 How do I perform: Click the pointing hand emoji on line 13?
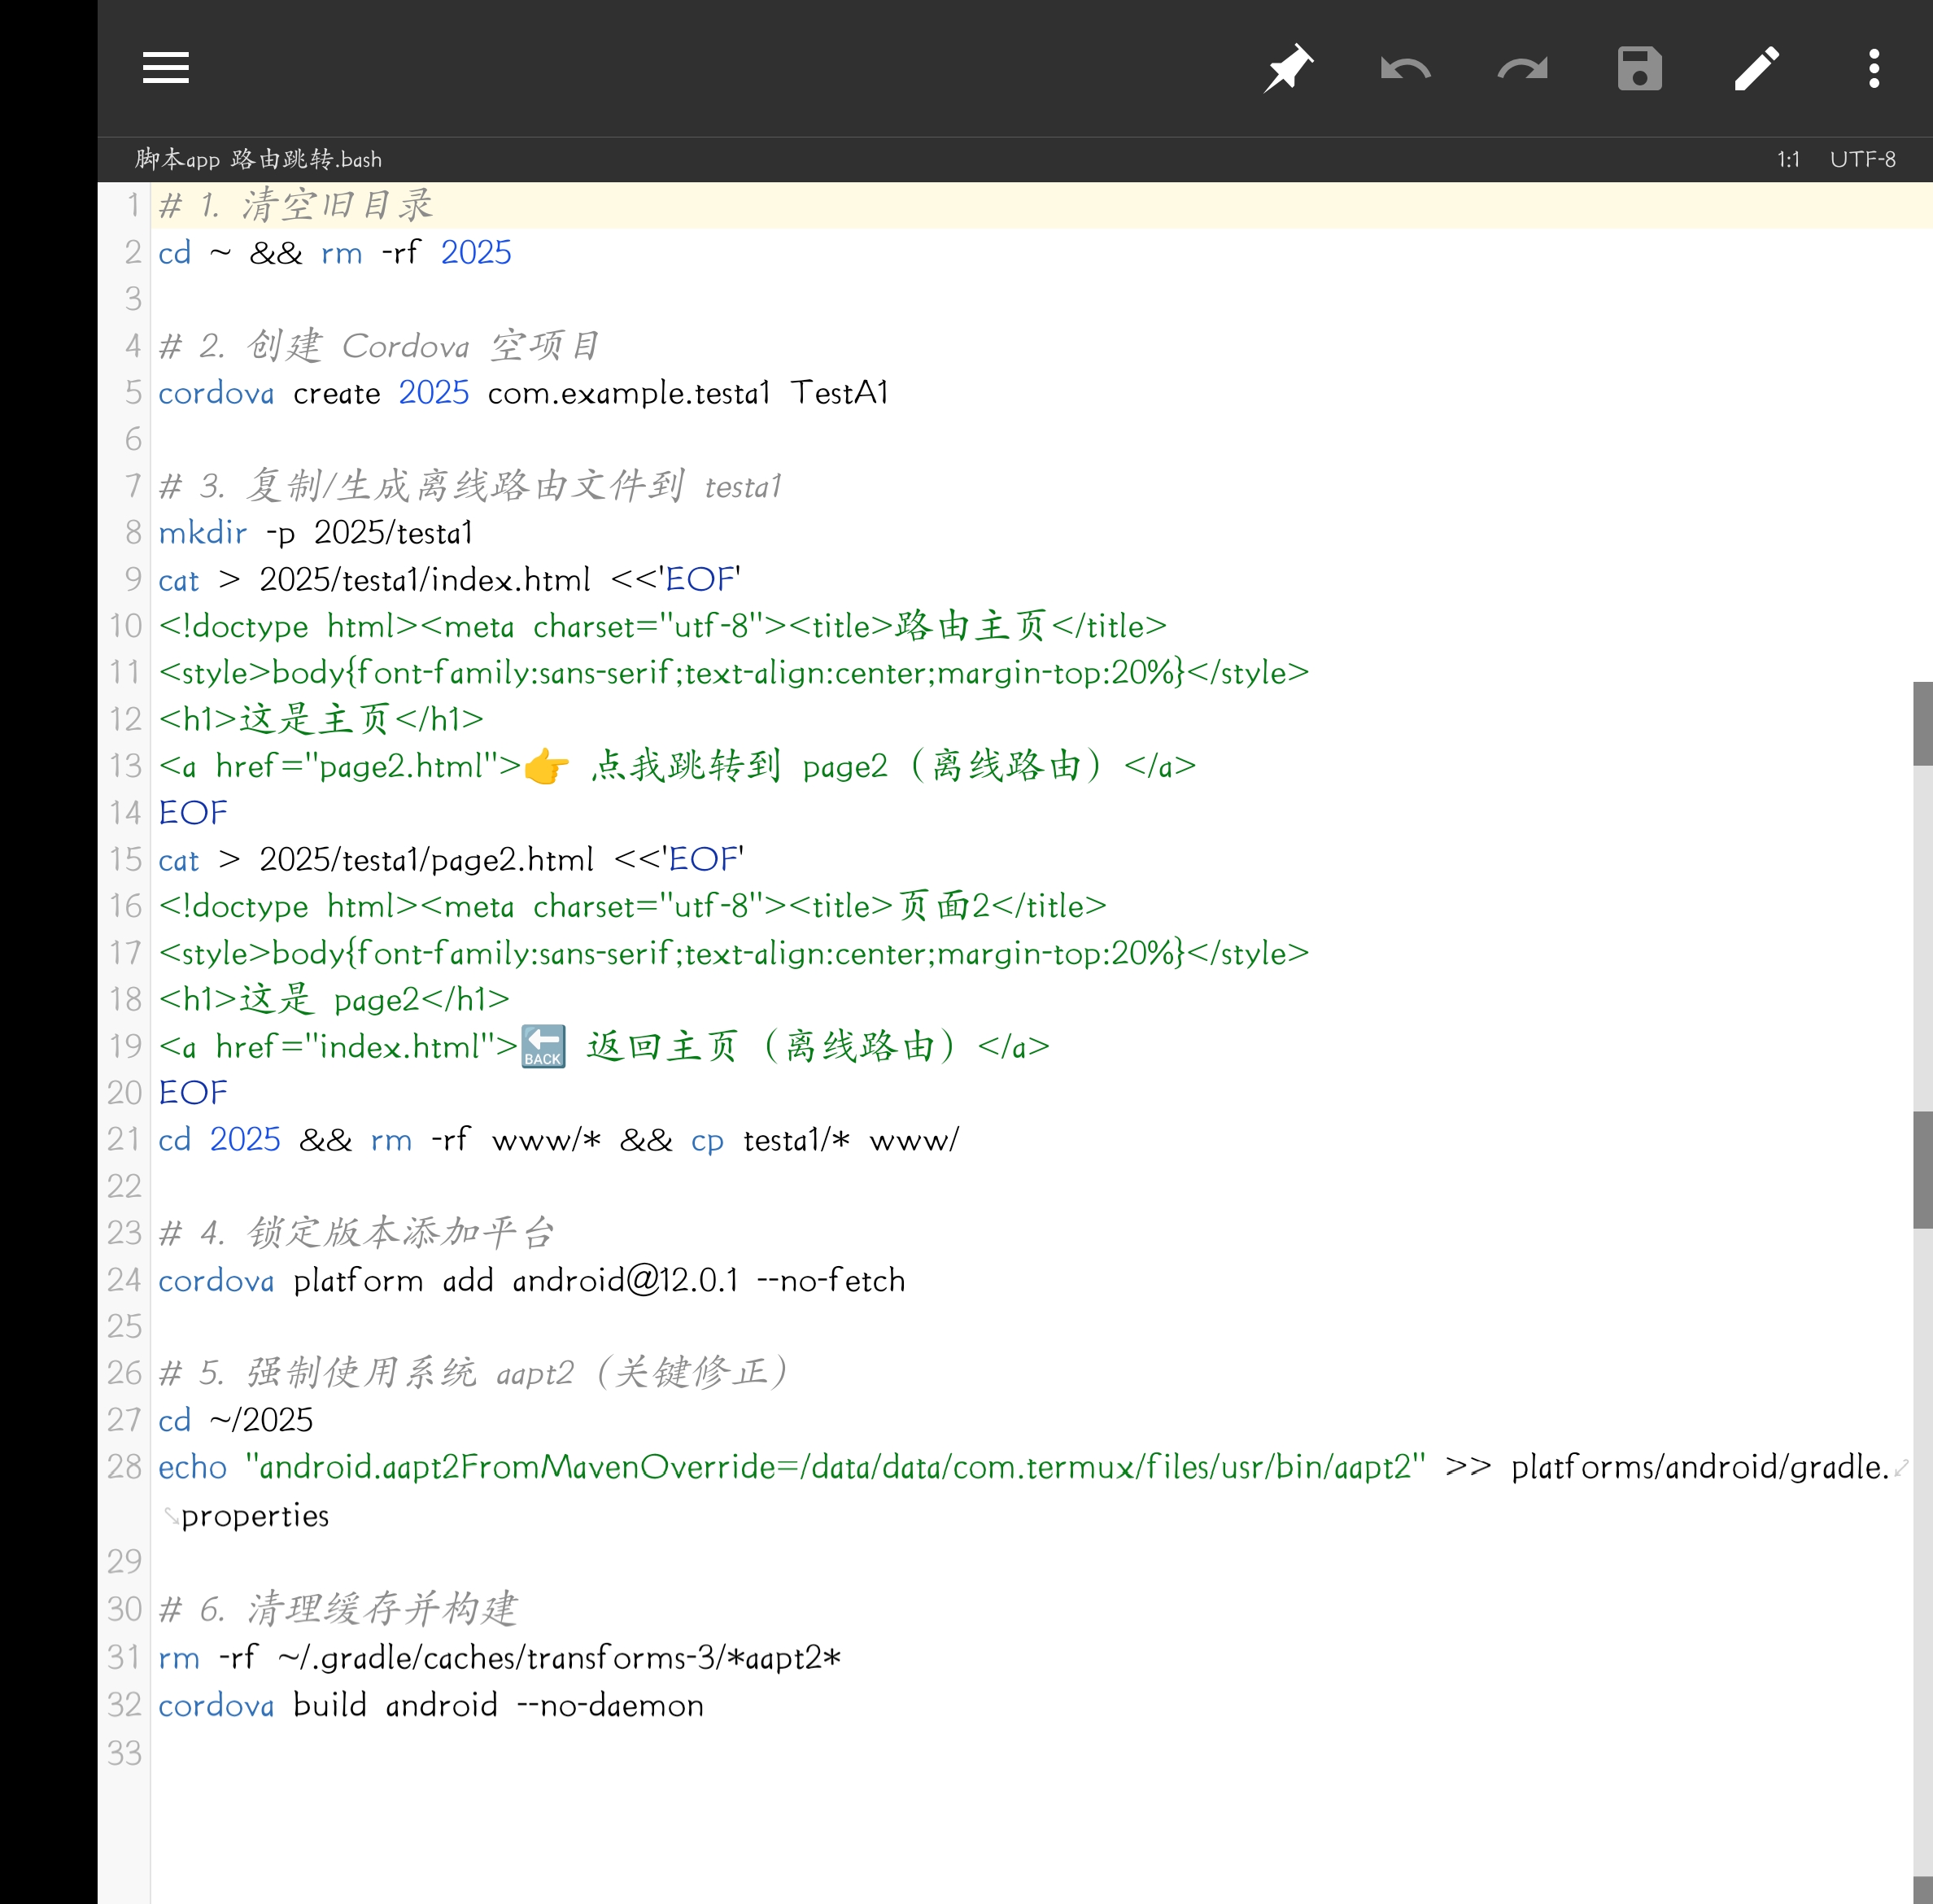click(546, 767)
